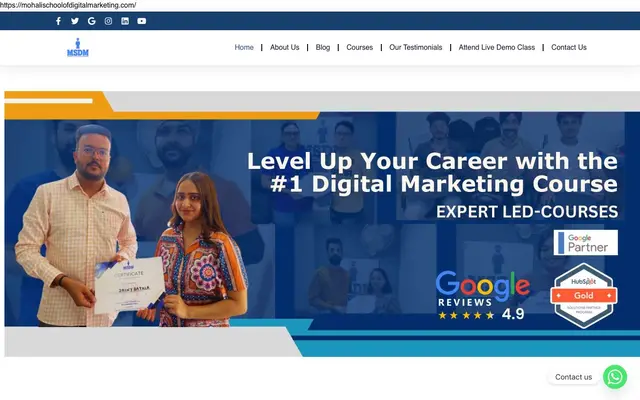Click the HubSpot Gold badge

tap(584, 296)
